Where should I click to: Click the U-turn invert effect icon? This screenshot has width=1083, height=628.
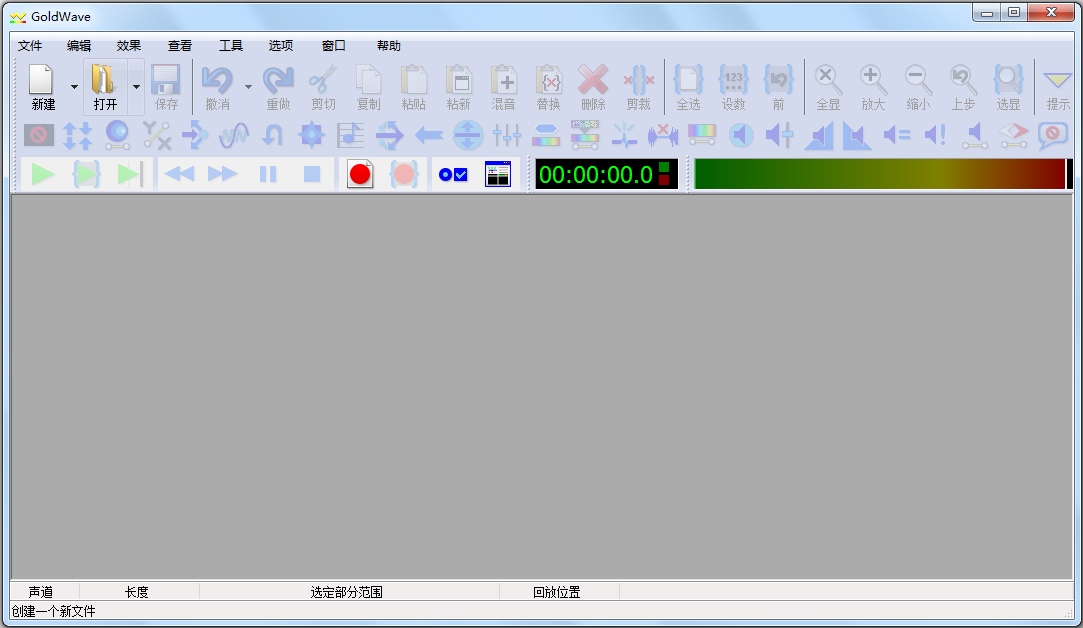(272, 135)
